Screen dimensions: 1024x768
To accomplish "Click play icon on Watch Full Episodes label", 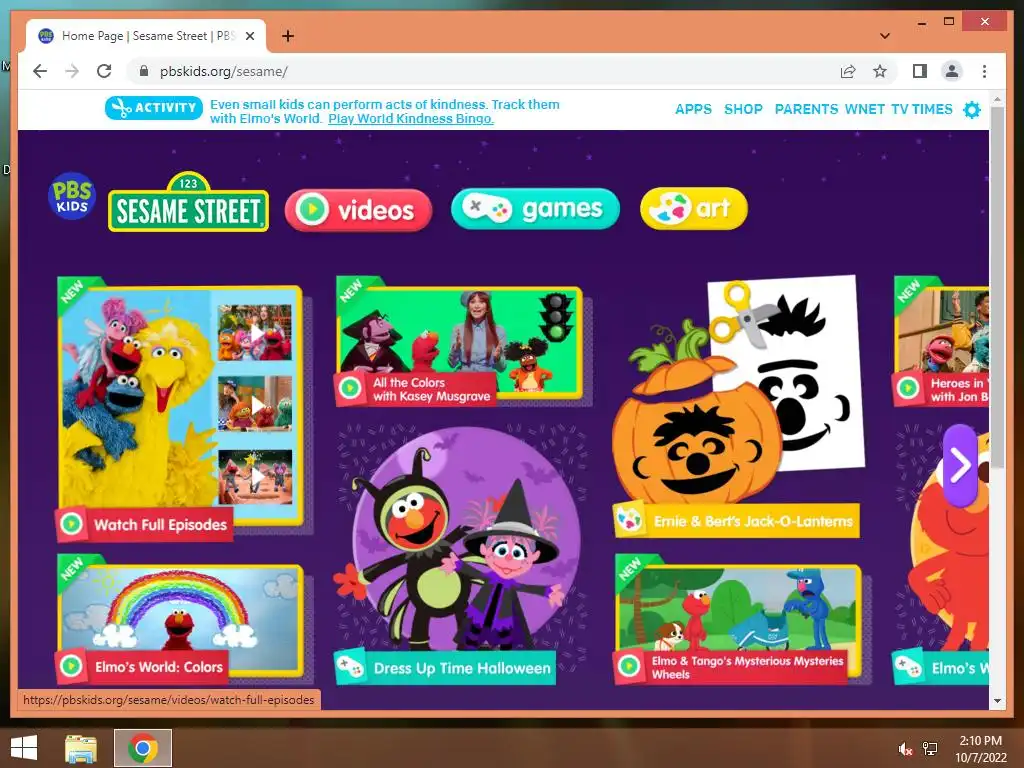I will coord(71,523).
